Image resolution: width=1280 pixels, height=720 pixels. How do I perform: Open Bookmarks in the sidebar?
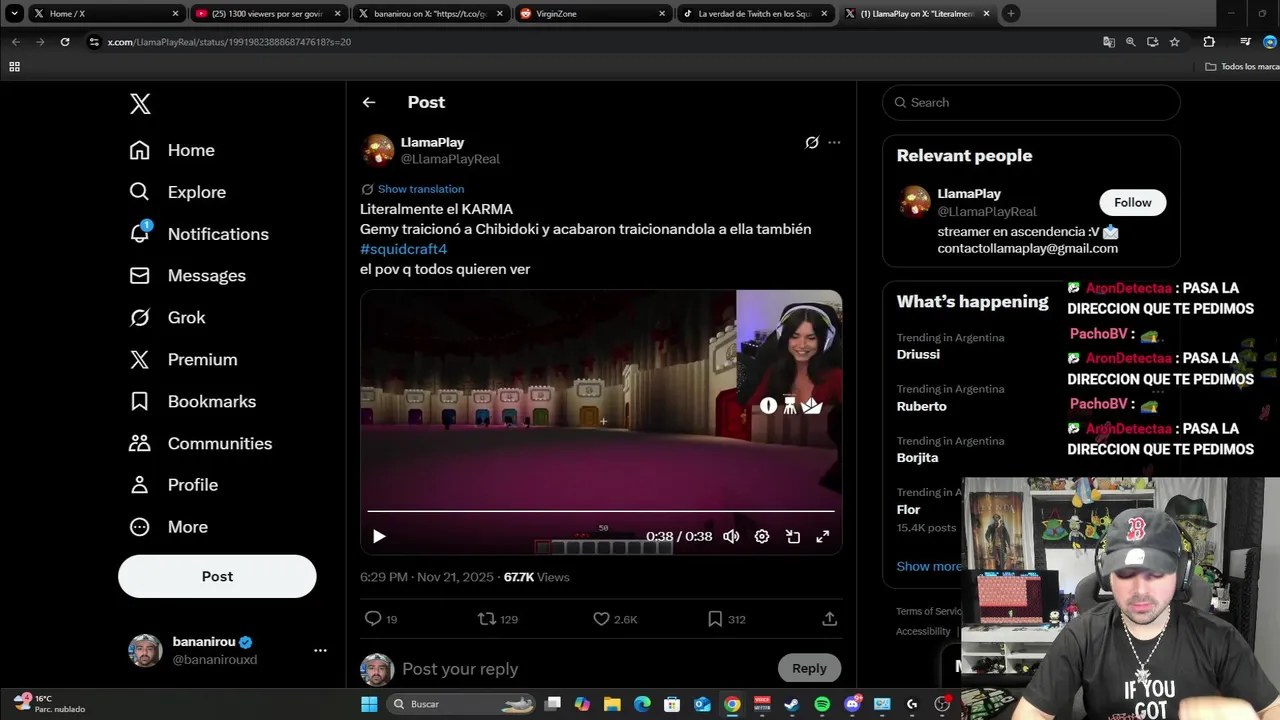pos(192,401)
